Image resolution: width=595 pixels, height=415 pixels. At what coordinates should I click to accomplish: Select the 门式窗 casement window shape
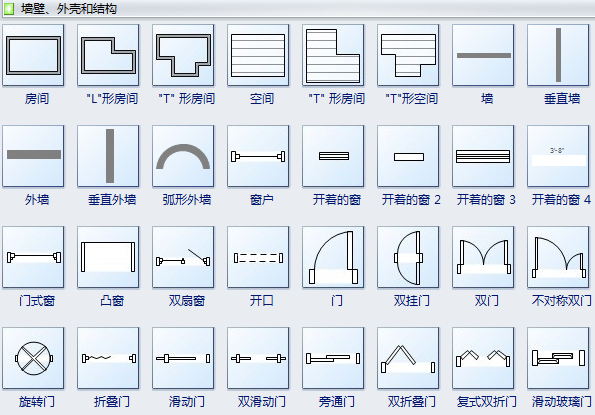pyautogui.click(x=33, y=257)
